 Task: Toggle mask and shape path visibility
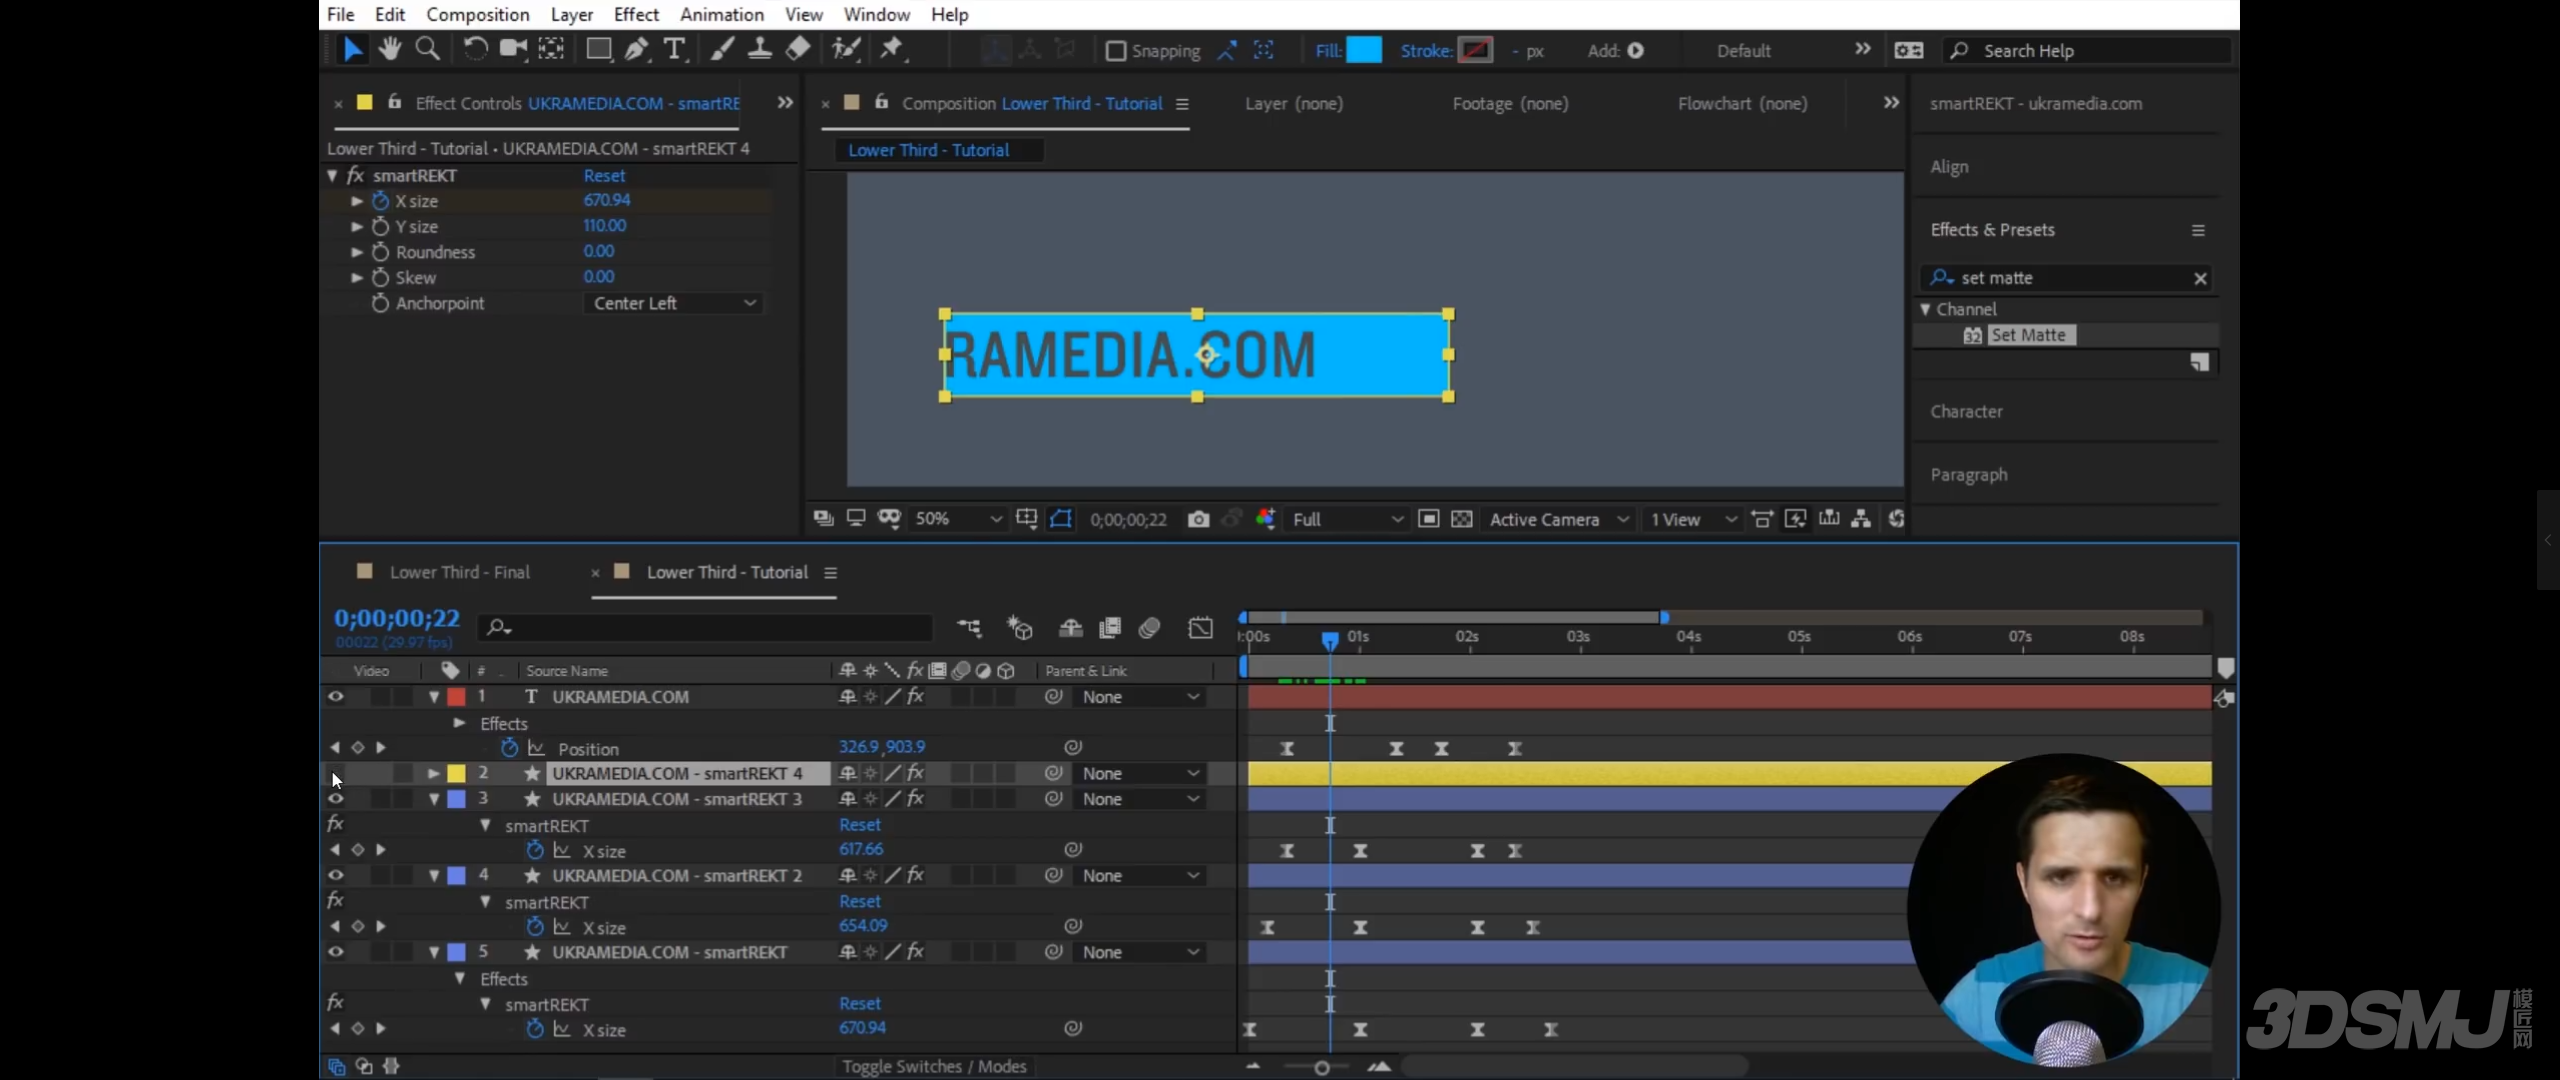click(x=1060, y=519)
